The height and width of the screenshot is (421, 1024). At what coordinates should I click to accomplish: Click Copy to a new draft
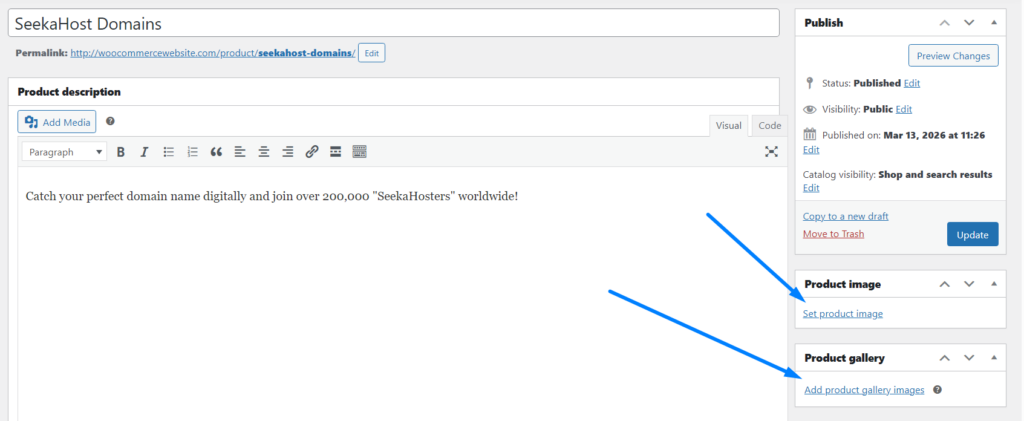pyautogui.click(x=846, y=216)
